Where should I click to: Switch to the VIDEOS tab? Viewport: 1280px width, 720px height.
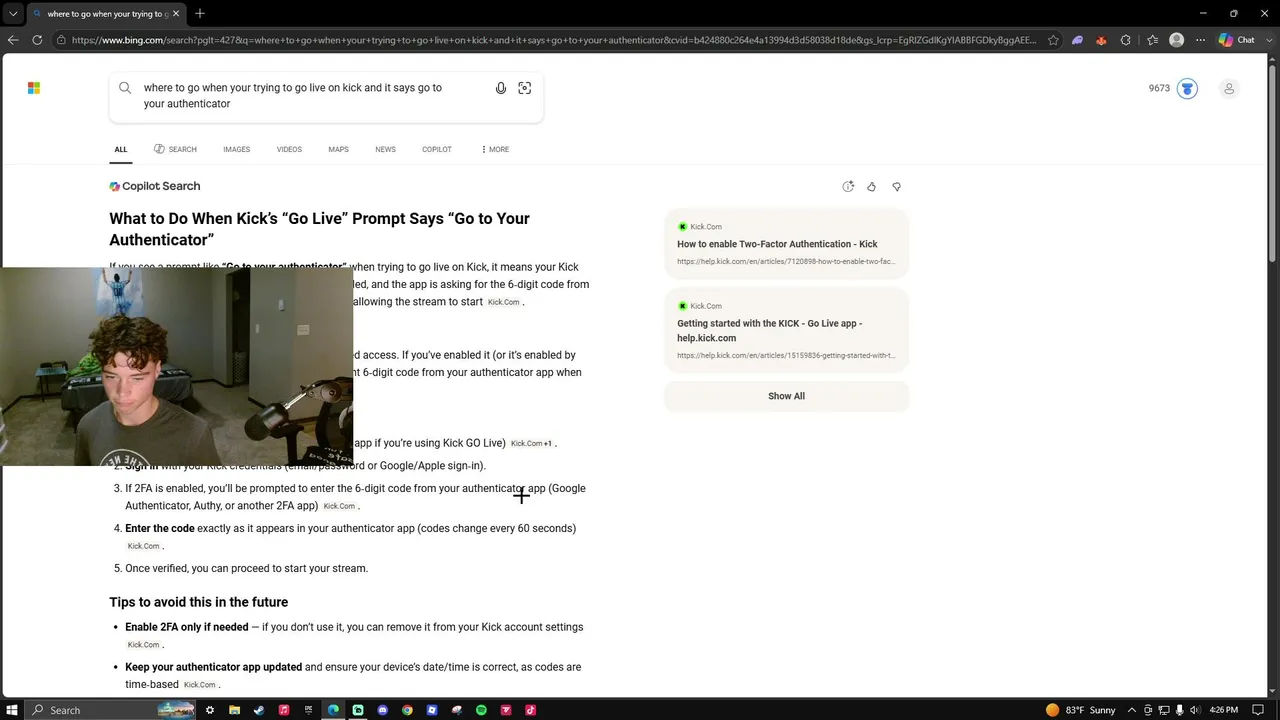pyautogui.click(x=289, y=150)
